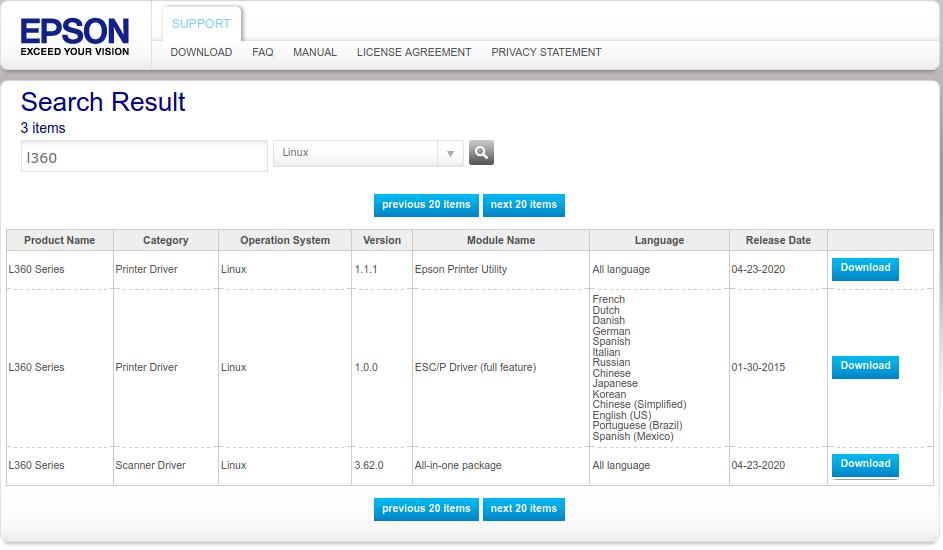Open the SUPPORT tab
Viewport: 943px width, 550px height.
(201, 23)
